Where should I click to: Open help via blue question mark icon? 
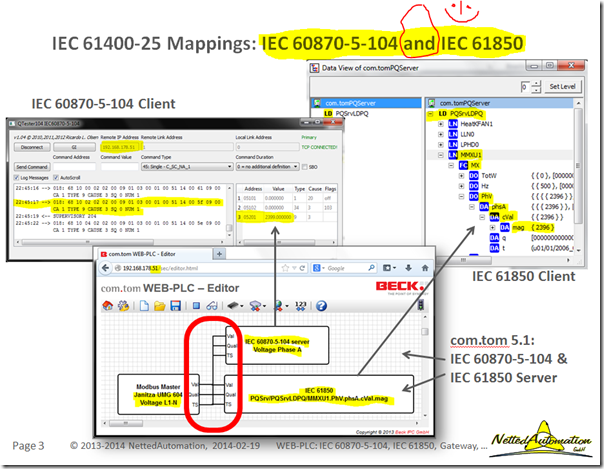321,306
